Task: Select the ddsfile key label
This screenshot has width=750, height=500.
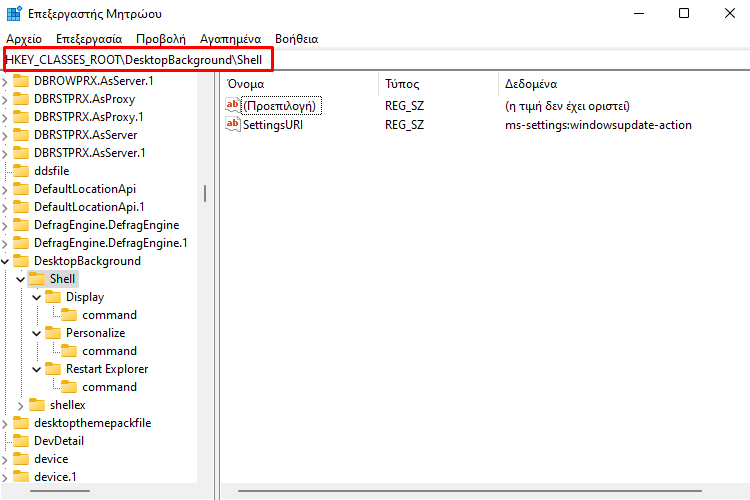Action: click(x=52, y=171)
